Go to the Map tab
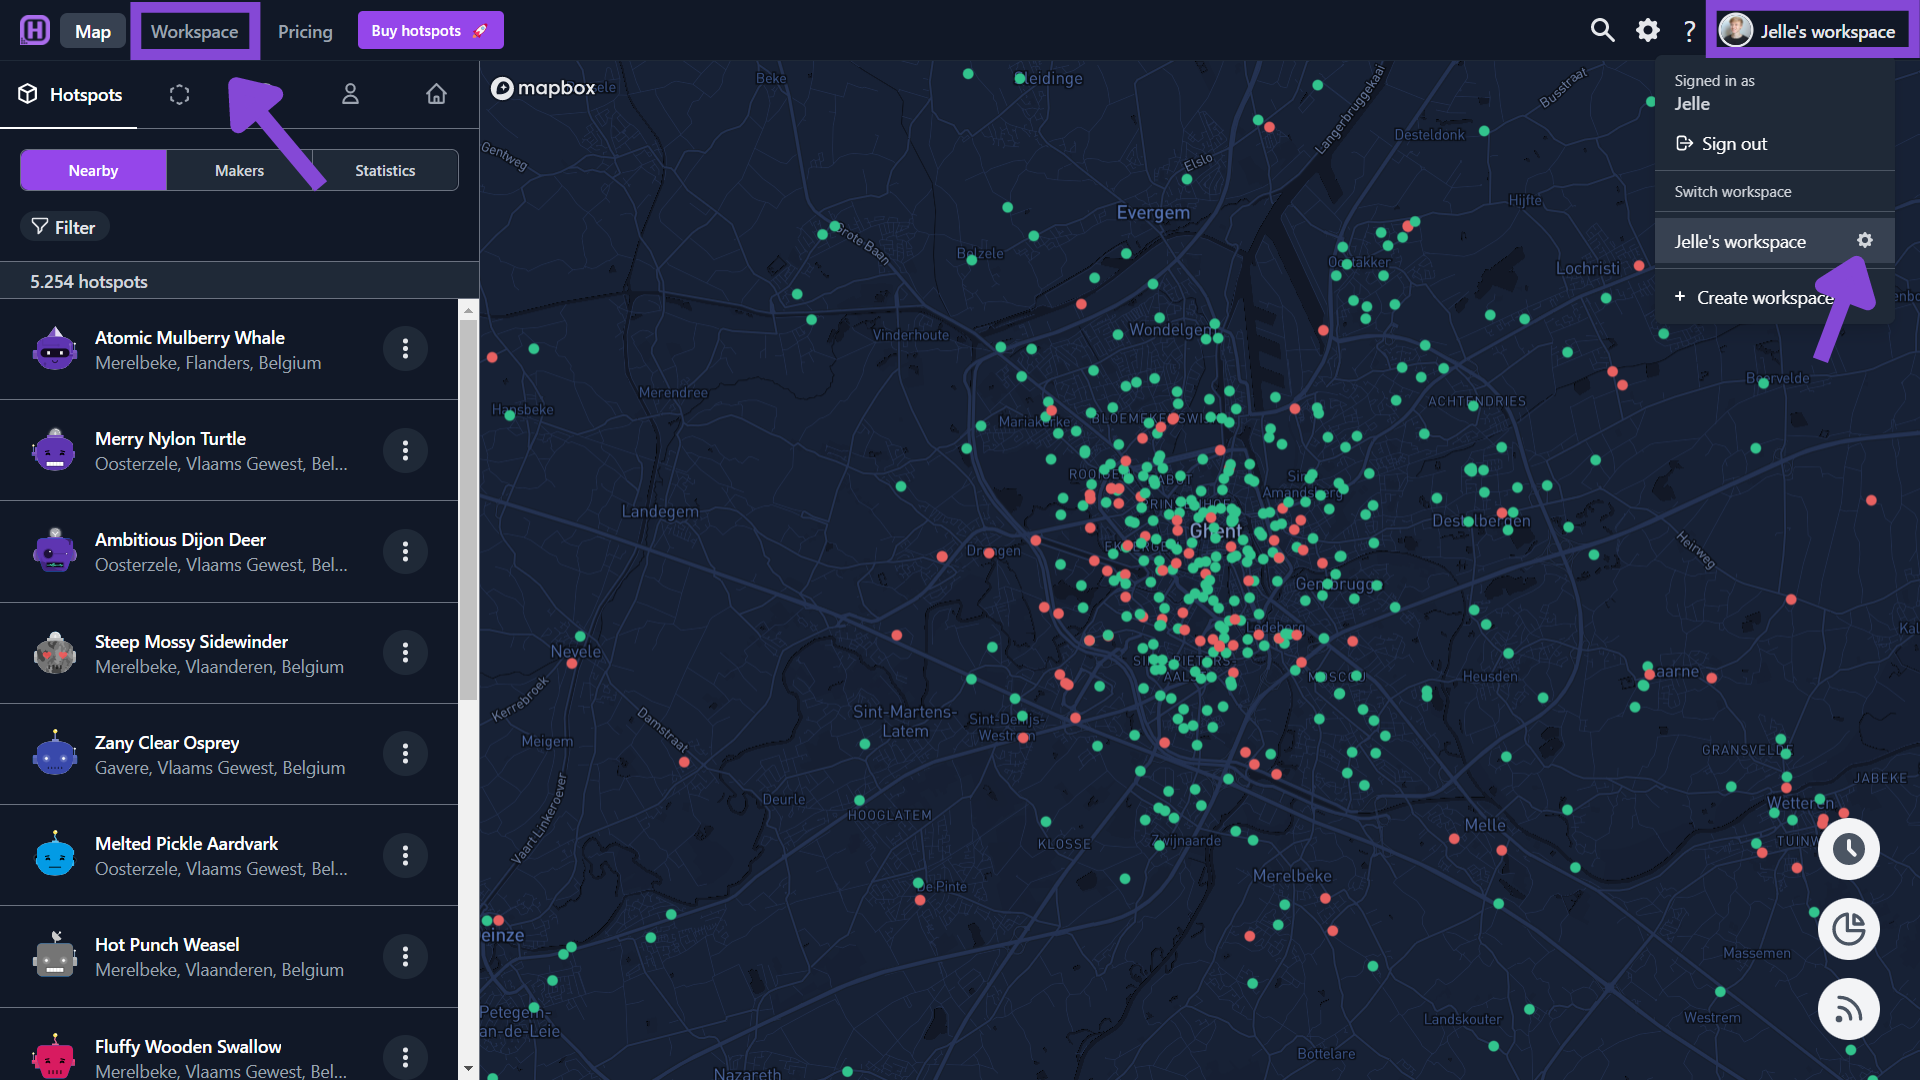 [93, 31]
